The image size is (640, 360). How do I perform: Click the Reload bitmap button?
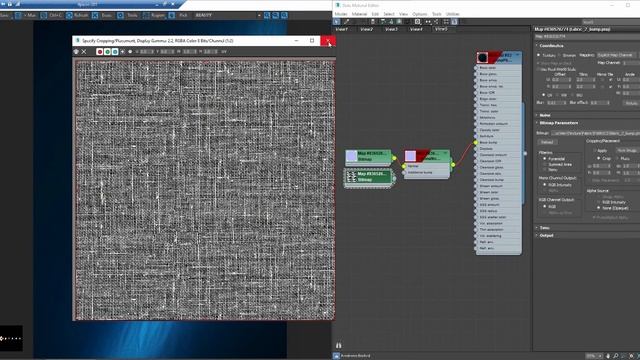547,142
